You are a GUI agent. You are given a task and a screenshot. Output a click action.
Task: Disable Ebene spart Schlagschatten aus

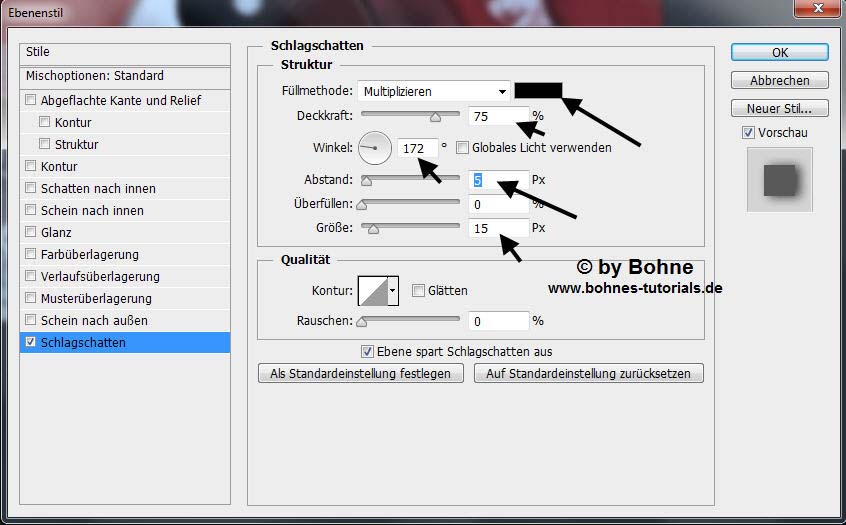(x=367, y=352)
